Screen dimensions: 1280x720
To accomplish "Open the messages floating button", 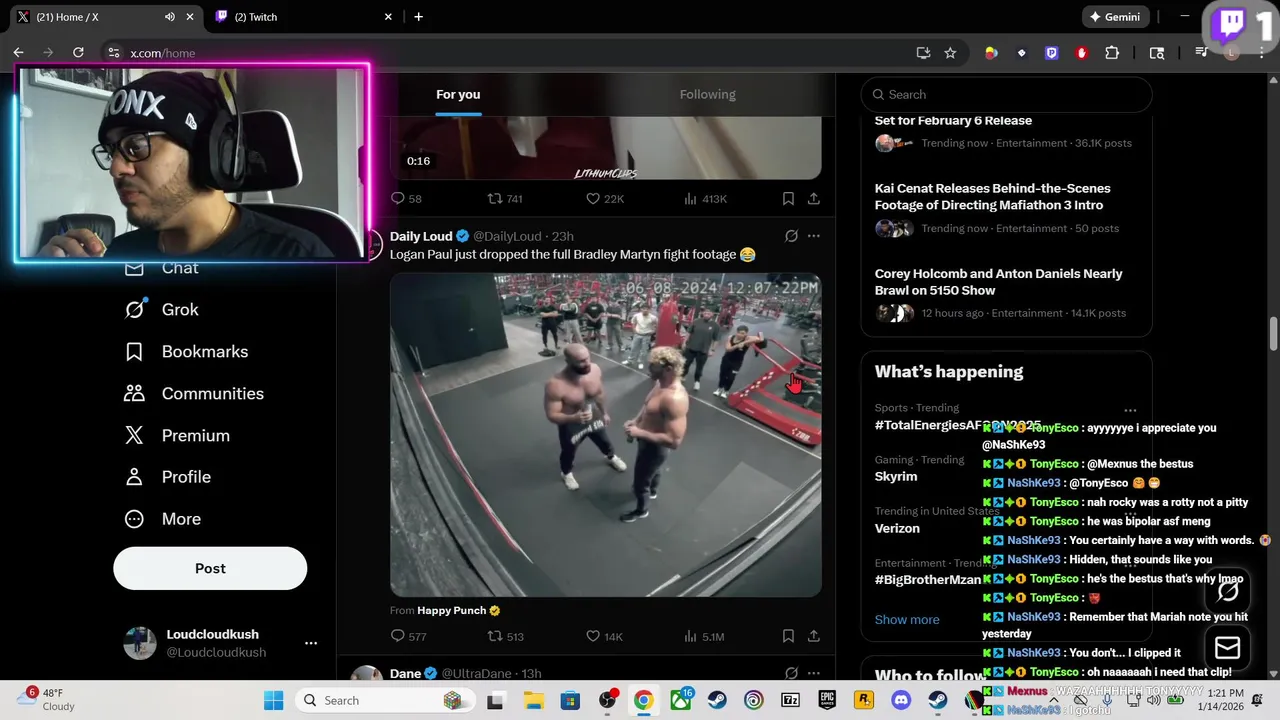I will coord(1228,648).
